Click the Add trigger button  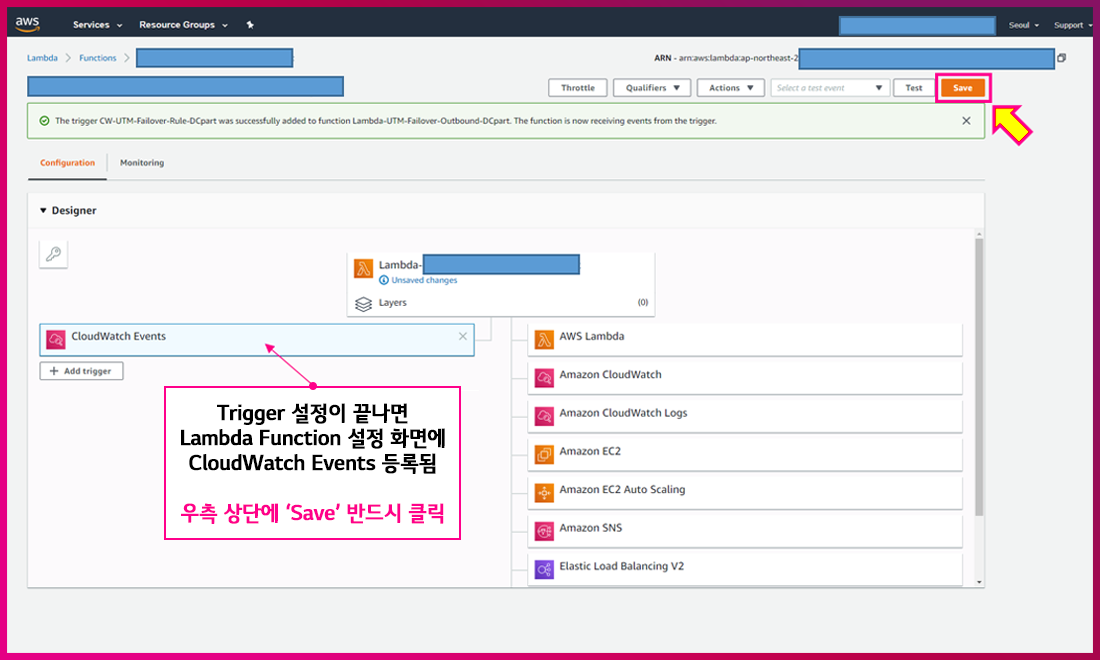(82, 371)
